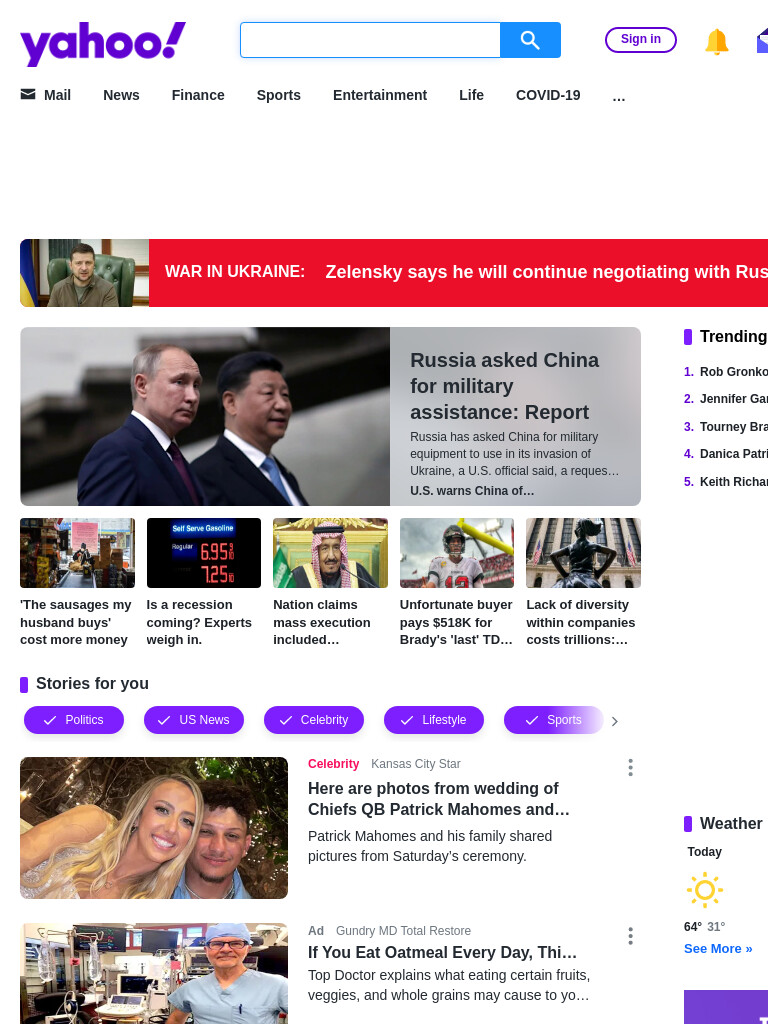Click the Celebrity category label

[x=334, y=764]
